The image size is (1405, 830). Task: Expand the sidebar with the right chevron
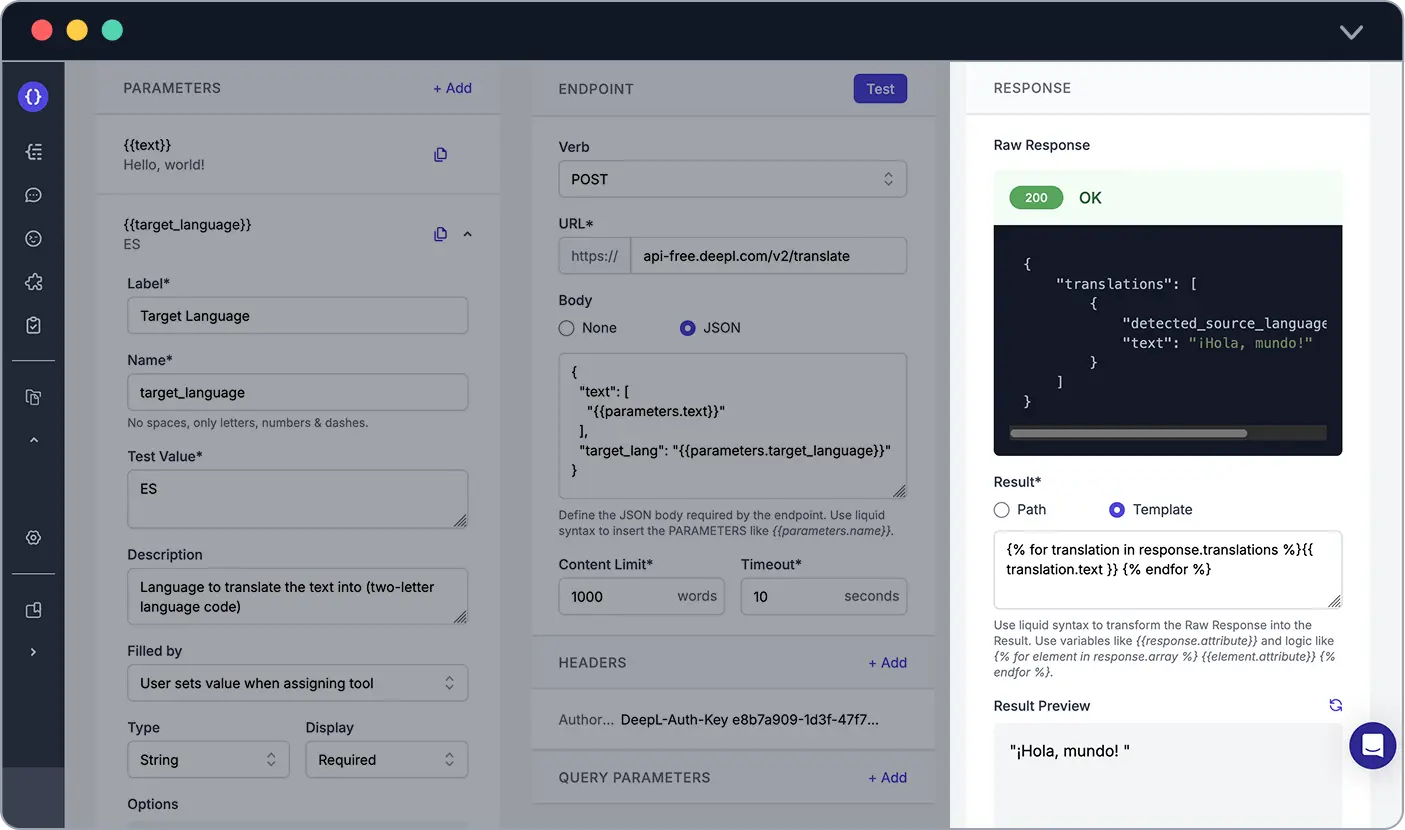34,652
